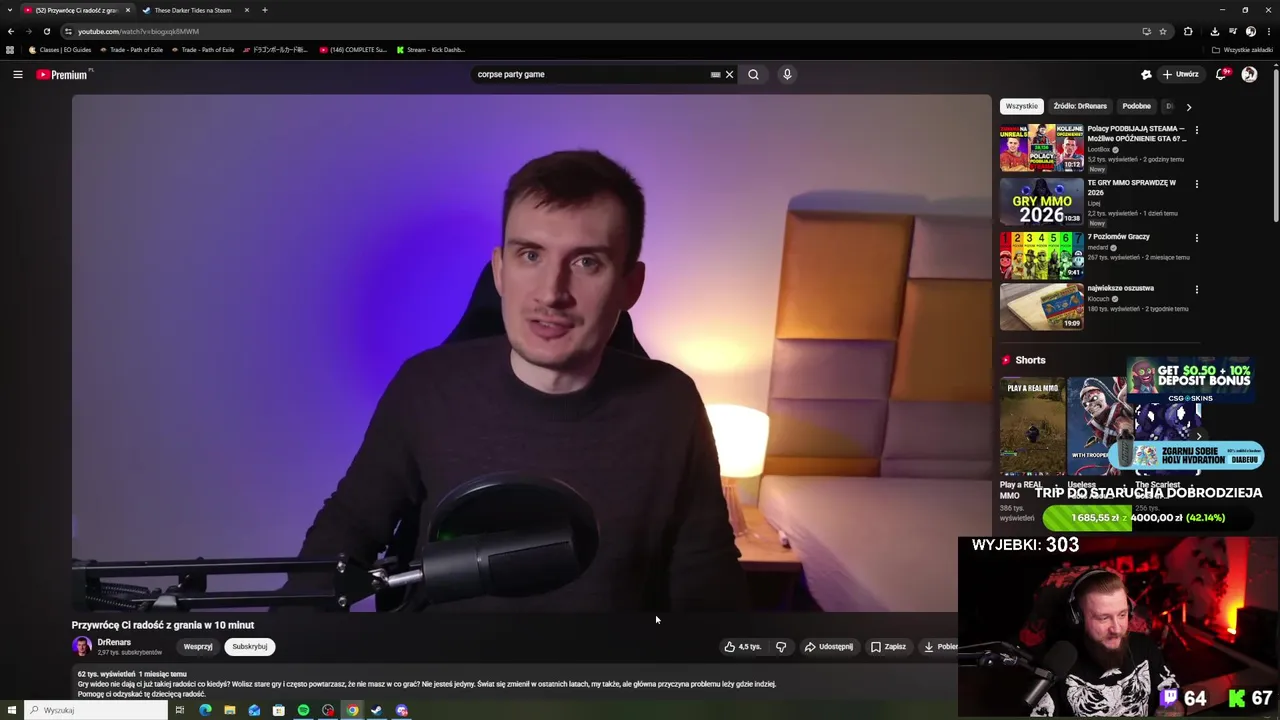The width and height of the screenshot is (1280, 720).
Task: Click the Udostępnij share button
Action: [x=829, y=647]
